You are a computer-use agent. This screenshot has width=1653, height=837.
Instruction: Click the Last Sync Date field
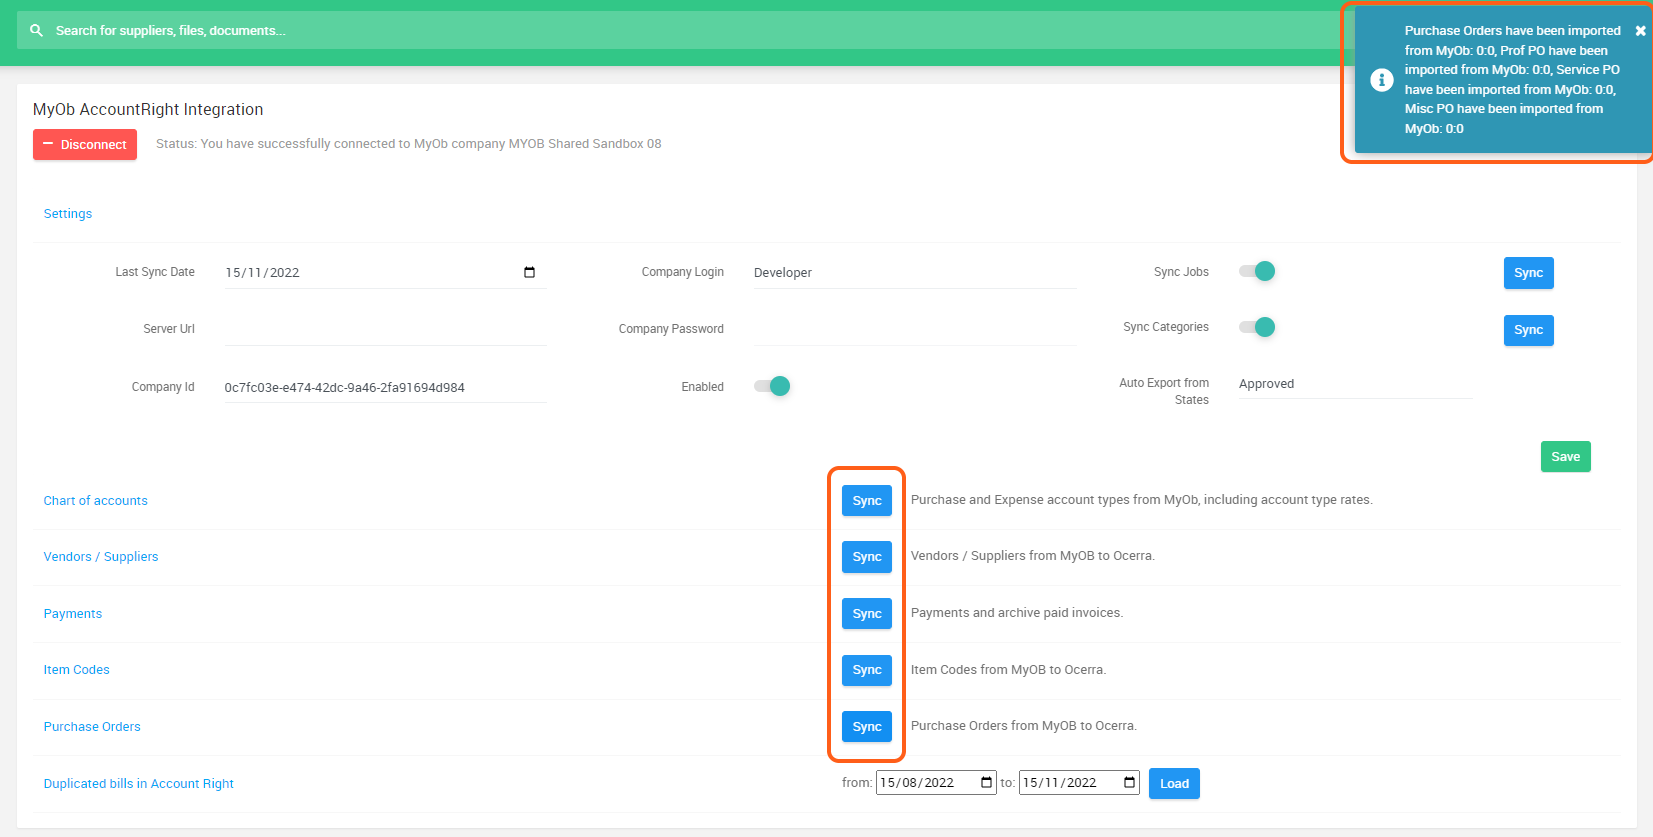click(x=385, y=273)
